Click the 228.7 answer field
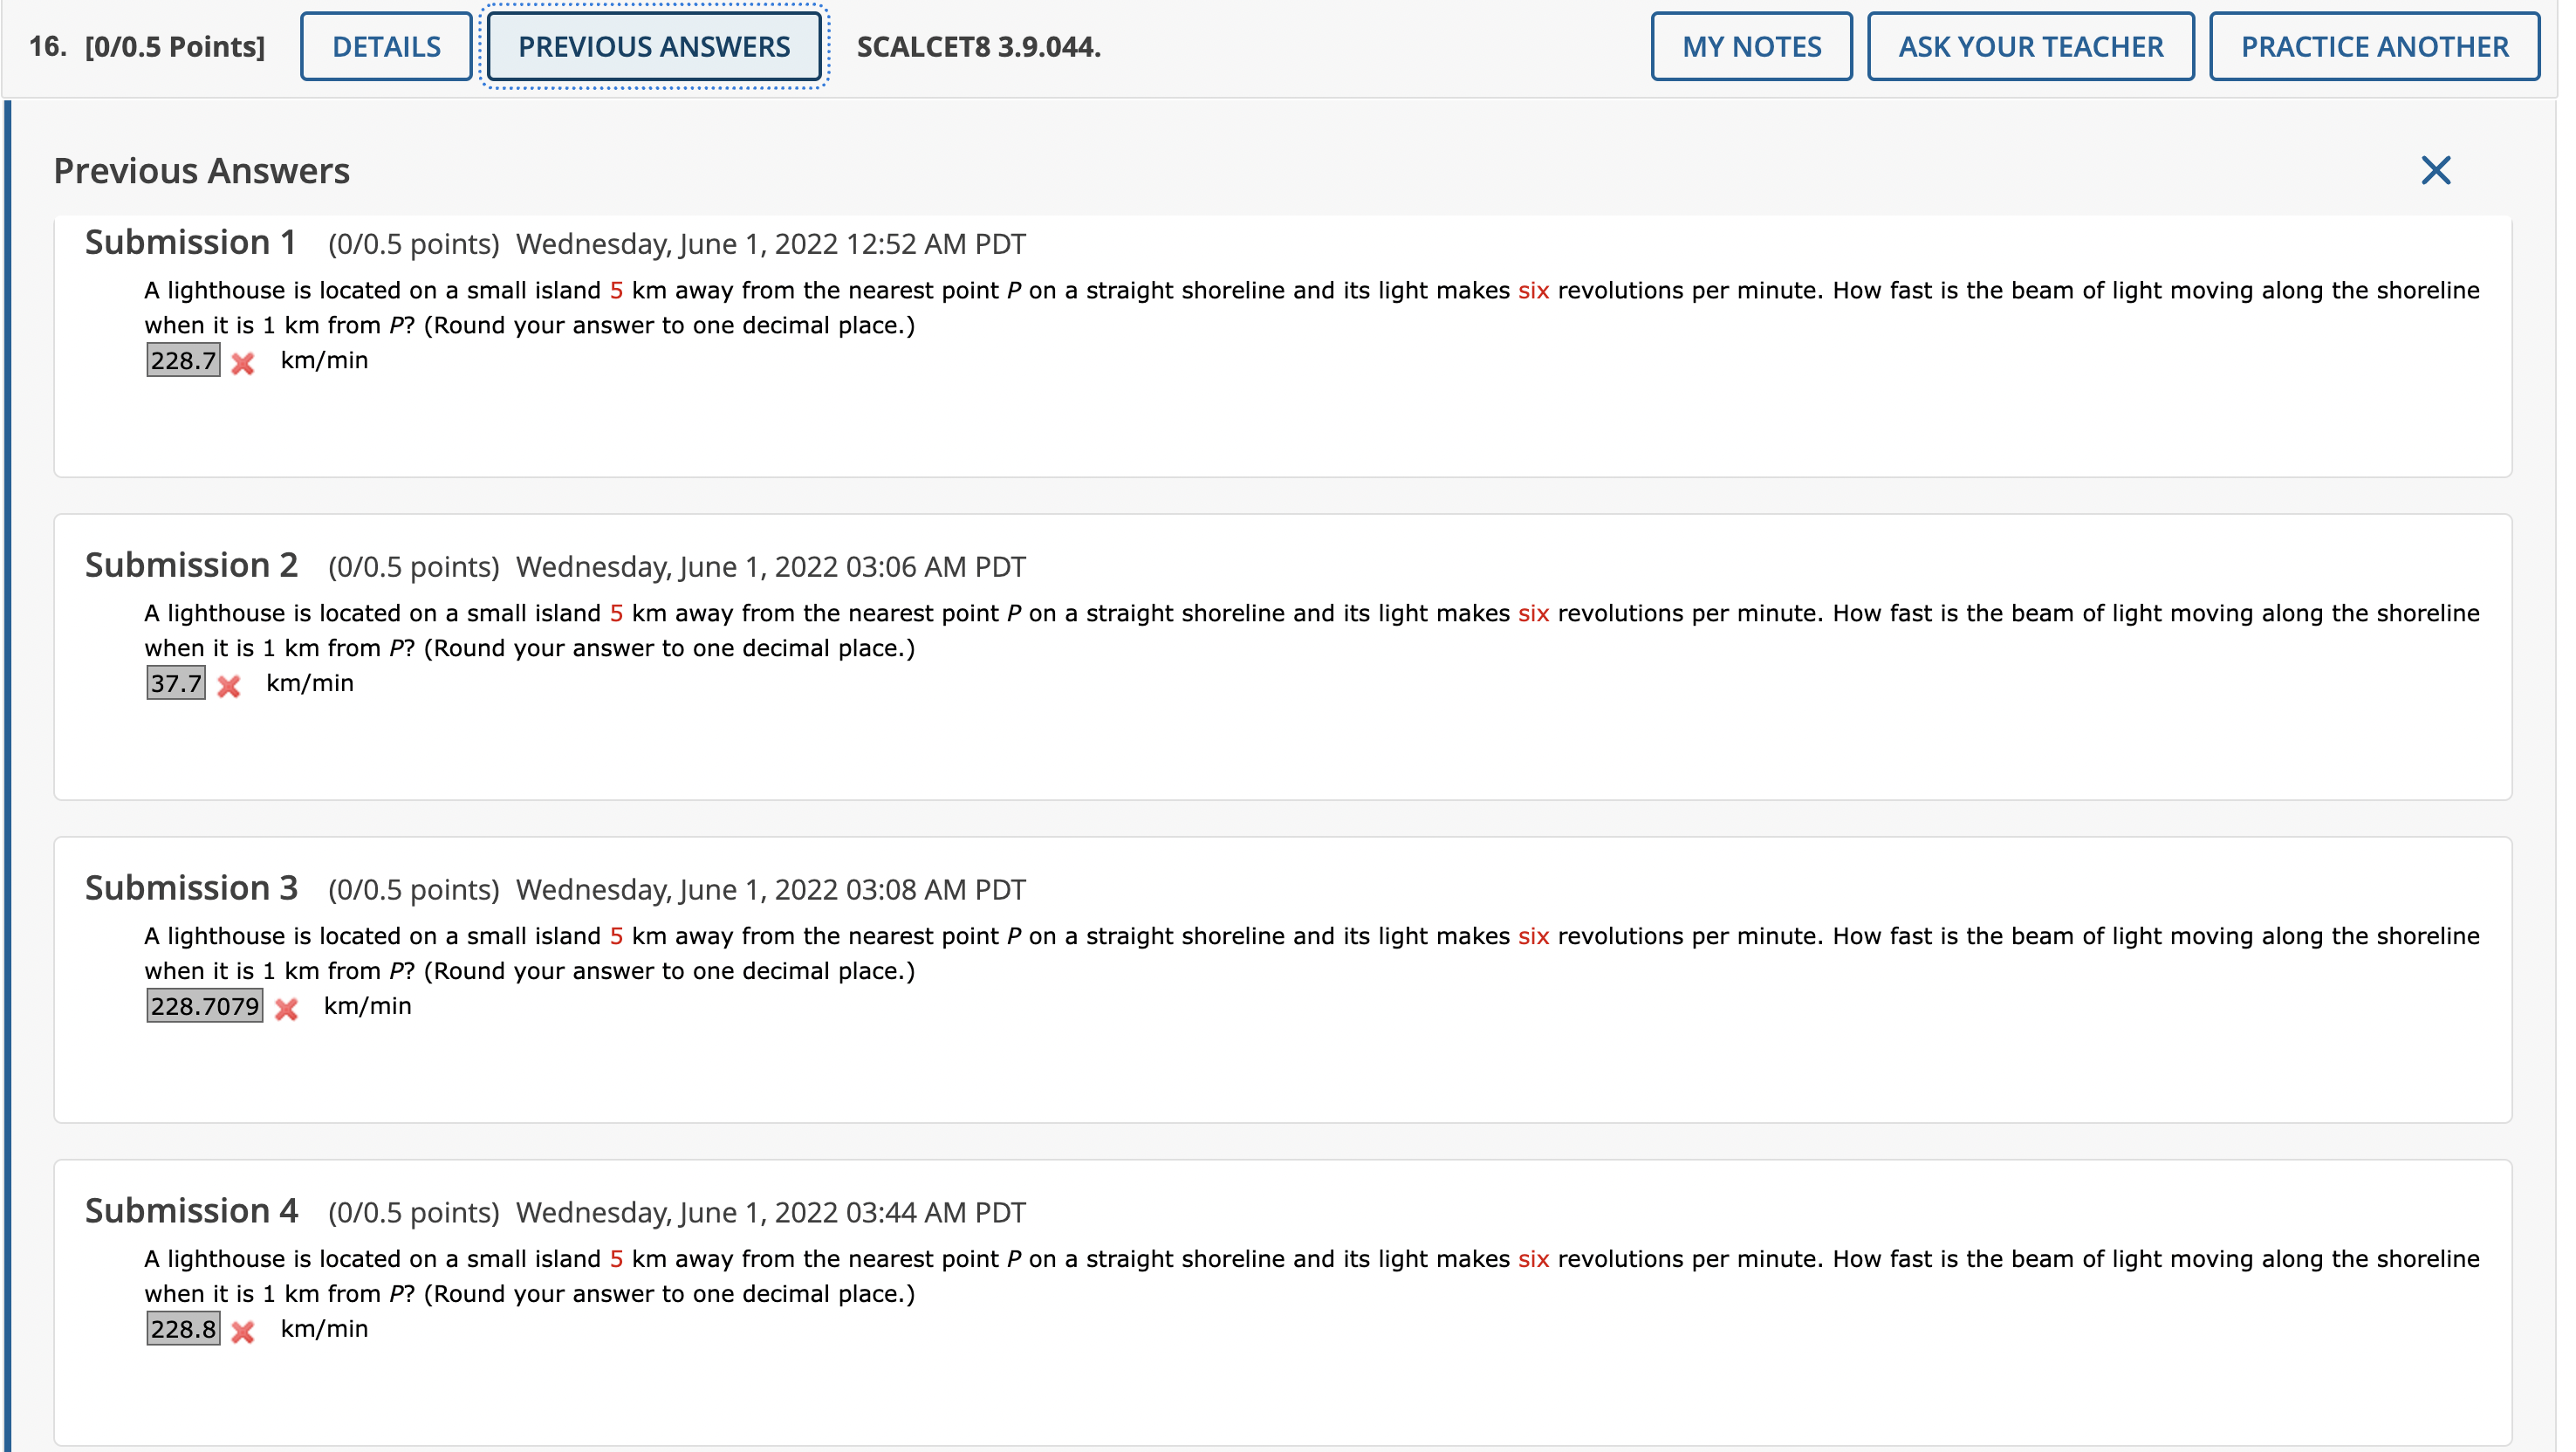This screenshot has width=2576, height=1452. pyautogui.click(x=183, y=361)
